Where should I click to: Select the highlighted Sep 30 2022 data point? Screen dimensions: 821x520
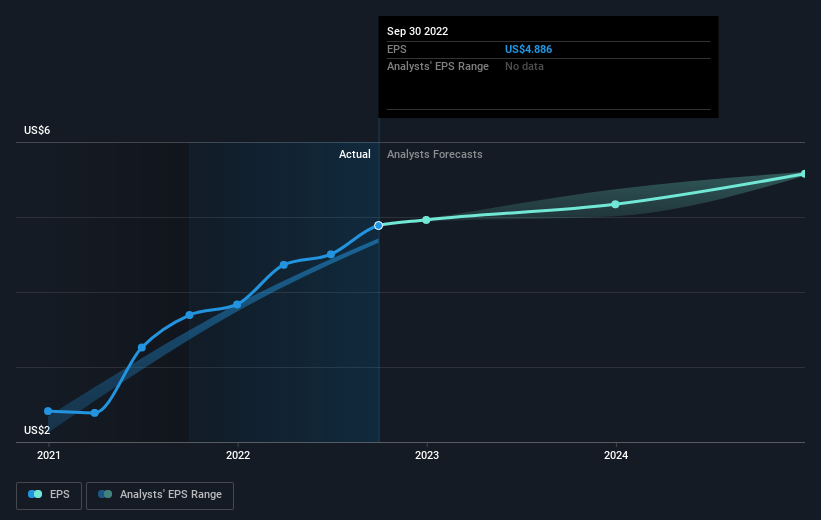click(x=379, y=226)
